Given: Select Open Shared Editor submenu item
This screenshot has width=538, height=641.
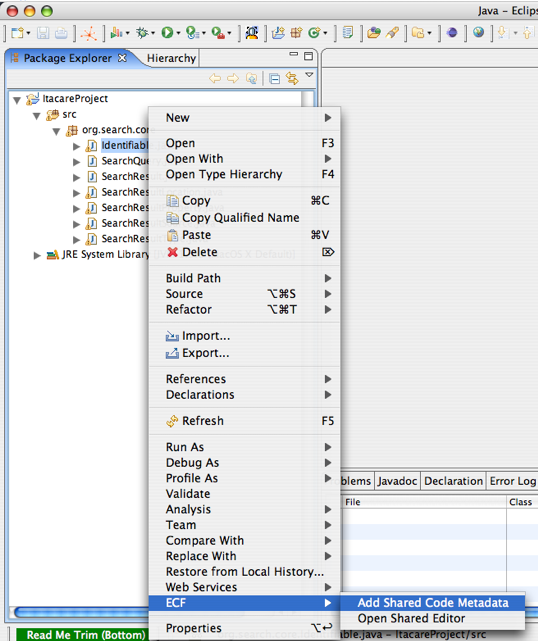Looking at the screenshot, I should click(433, 619).
